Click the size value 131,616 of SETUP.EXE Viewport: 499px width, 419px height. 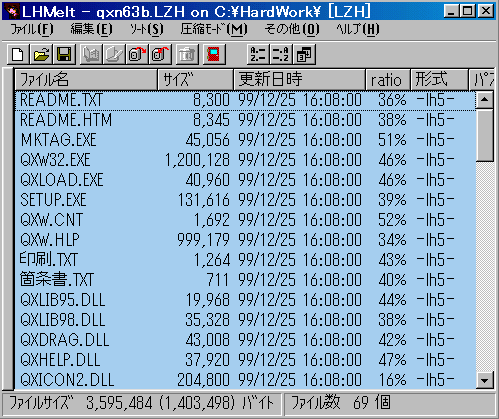pyautogui.click(x=204, y=200)
